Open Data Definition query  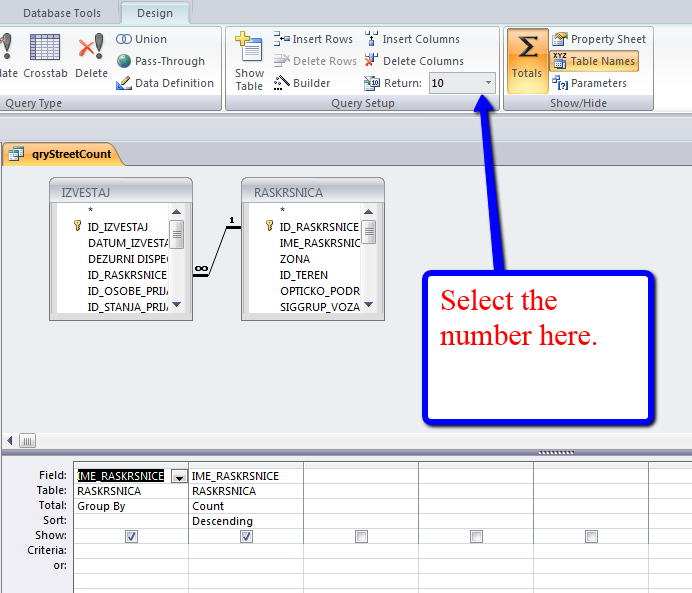point(165,83)
